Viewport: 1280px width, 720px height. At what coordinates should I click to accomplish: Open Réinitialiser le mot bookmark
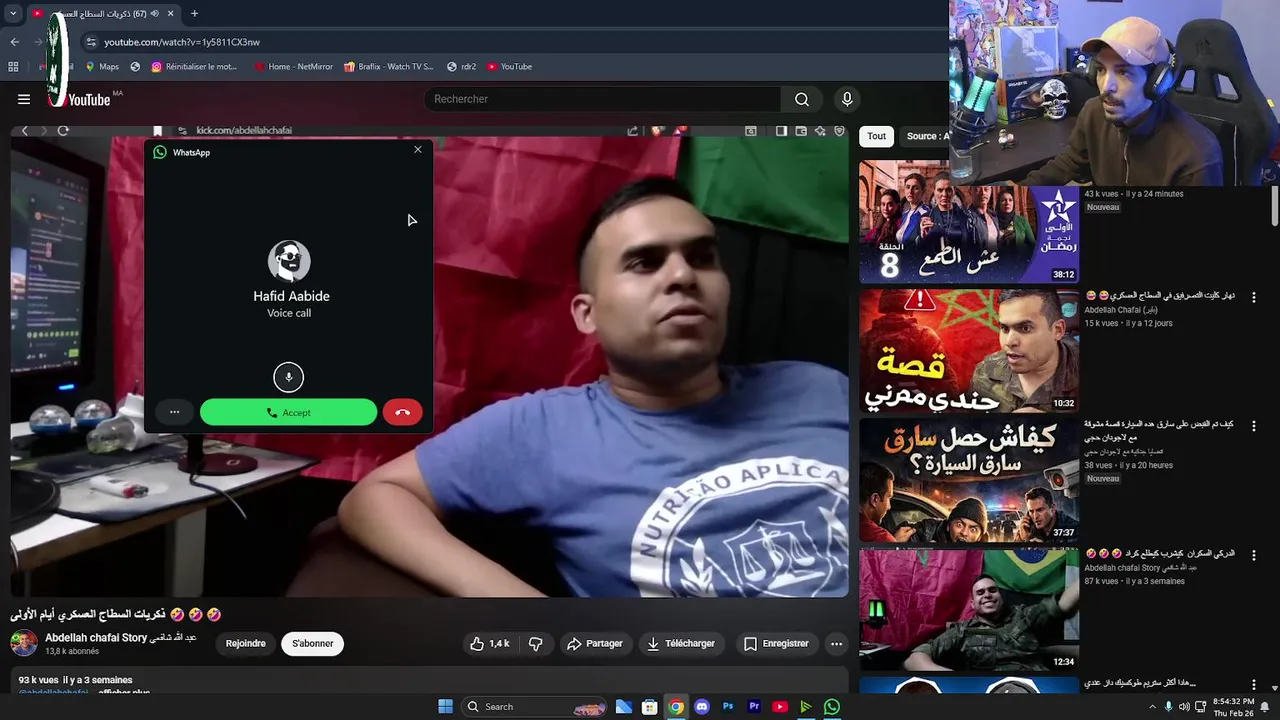(194, 67)
